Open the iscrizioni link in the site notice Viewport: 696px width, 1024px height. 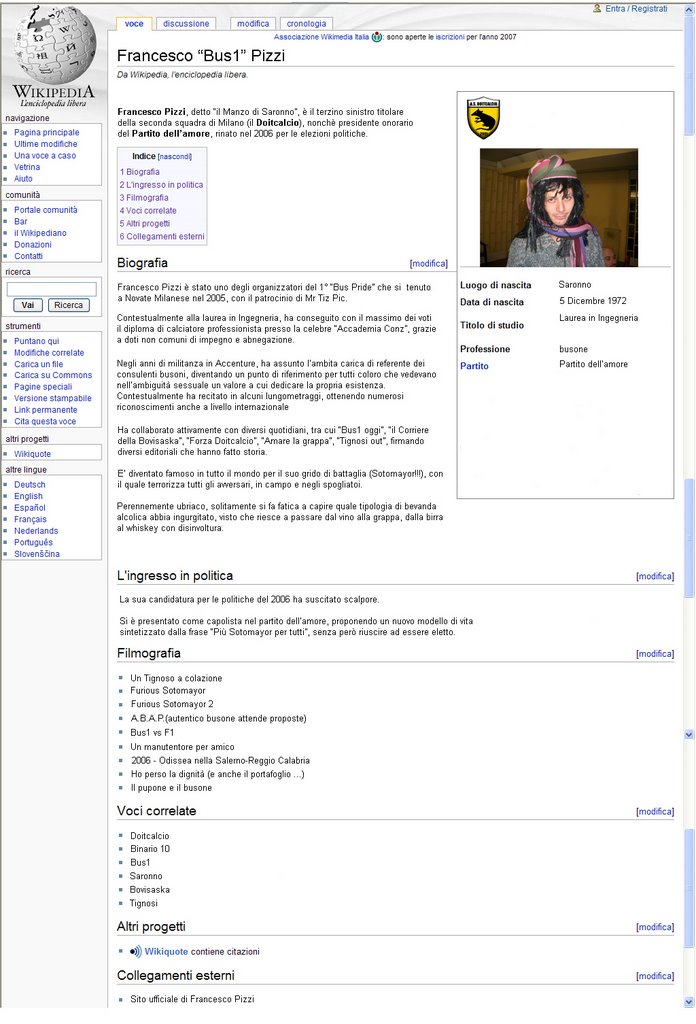(450, 37)
